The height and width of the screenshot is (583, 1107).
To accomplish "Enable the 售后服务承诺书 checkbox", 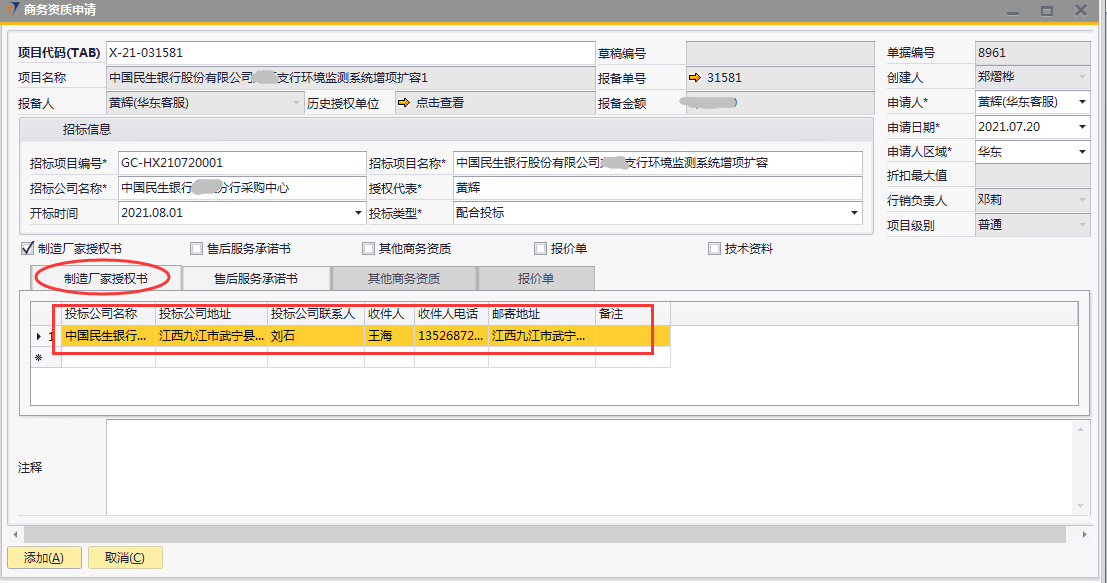I will click(x=196, y=249).
